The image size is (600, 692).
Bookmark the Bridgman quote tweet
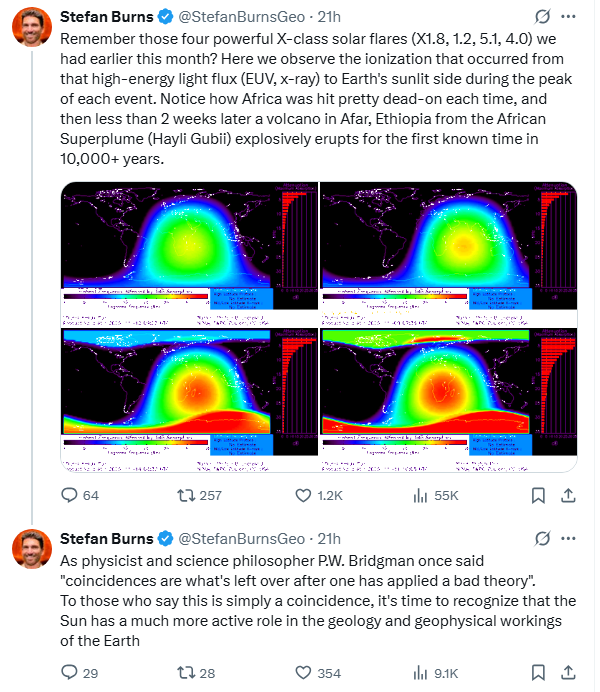tap(537, 673)
